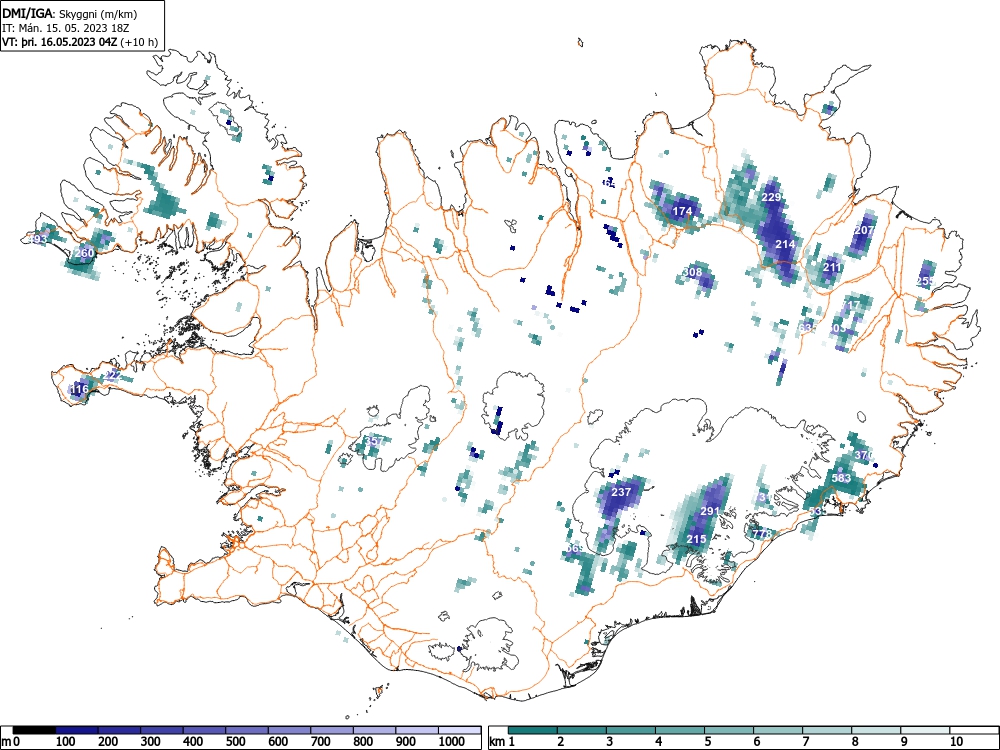Click the visibility value 357 on the western glacier

(x=374, y=440)
